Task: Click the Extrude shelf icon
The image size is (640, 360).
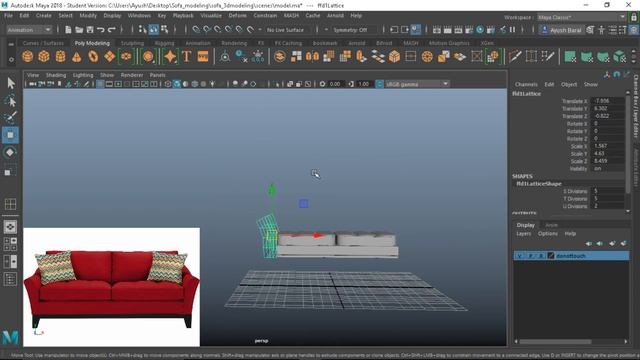Action: coord(361,56)
